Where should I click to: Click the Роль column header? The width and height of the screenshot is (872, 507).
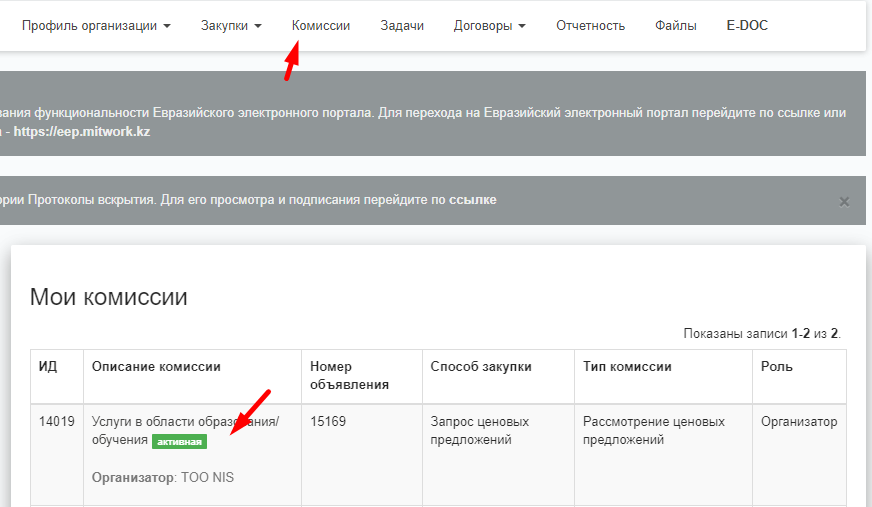(x=777, y=367)
